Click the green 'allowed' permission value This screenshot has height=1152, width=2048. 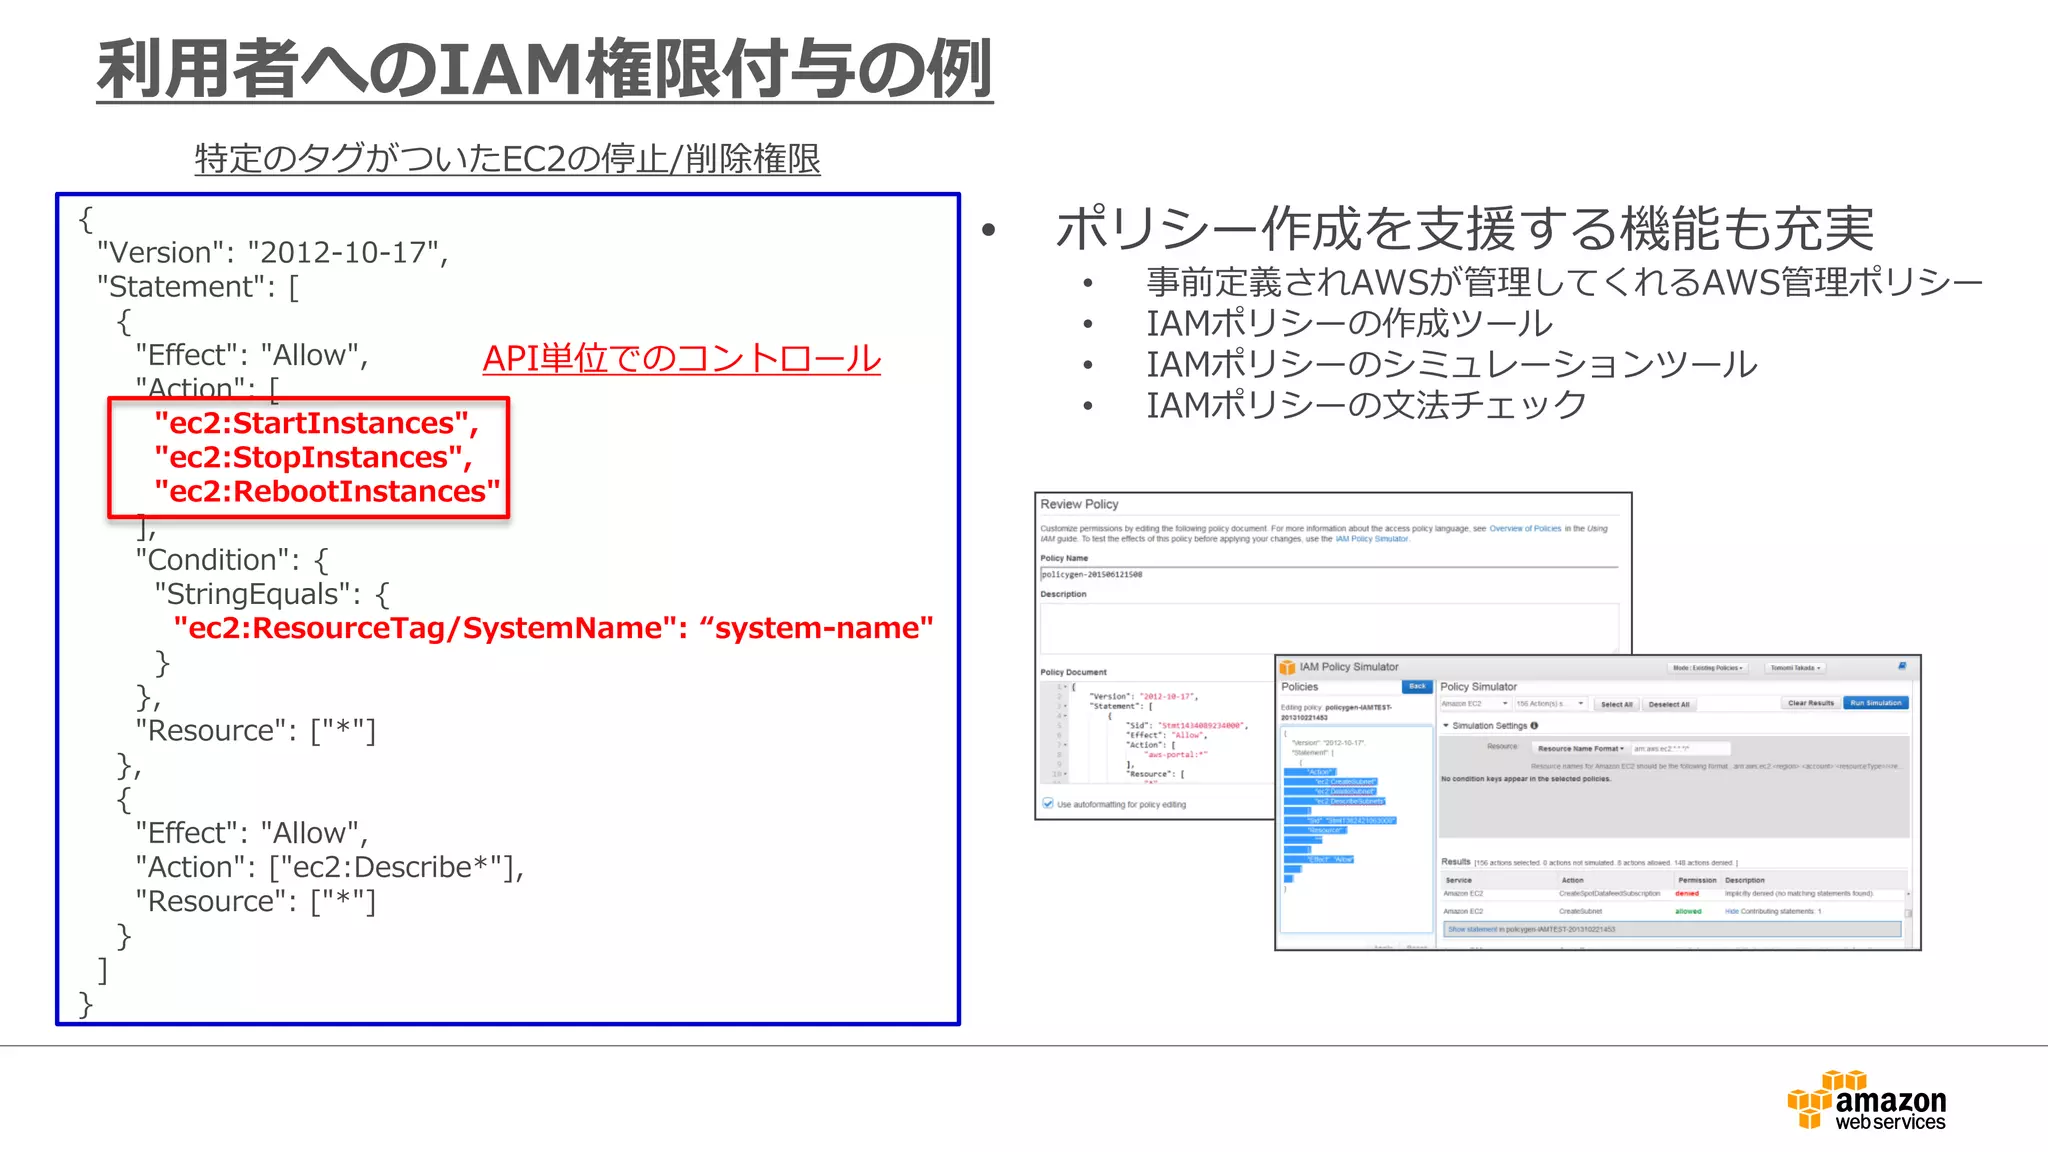point(1688,911)
